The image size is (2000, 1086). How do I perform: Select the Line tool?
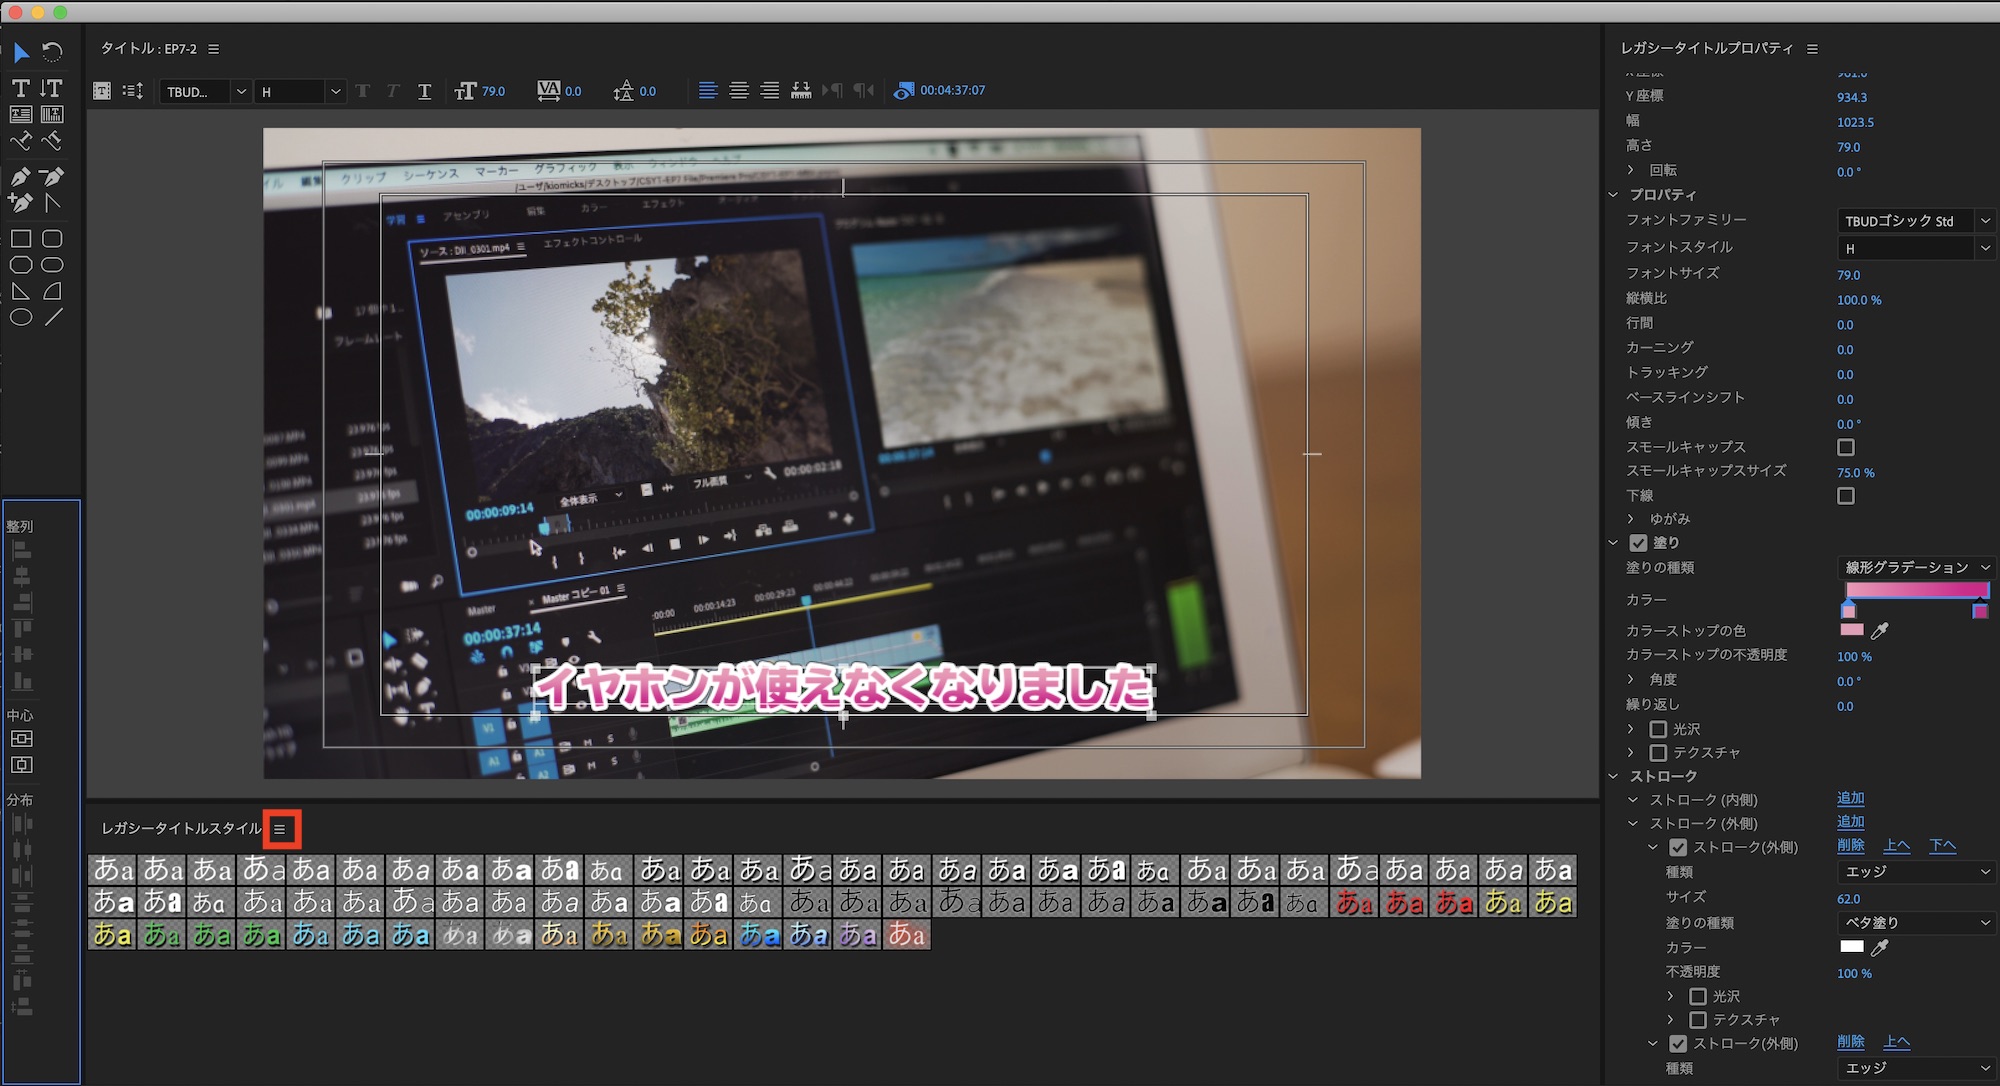[x=53, y=318]
